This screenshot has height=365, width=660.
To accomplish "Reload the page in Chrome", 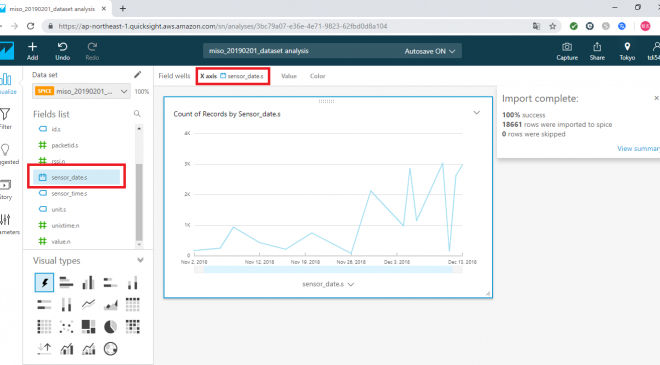I will pyautogui.click(x=30, y=26).
